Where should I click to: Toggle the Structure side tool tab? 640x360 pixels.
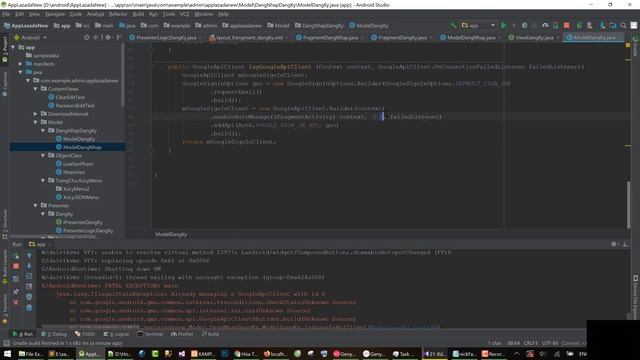[4, 224]
